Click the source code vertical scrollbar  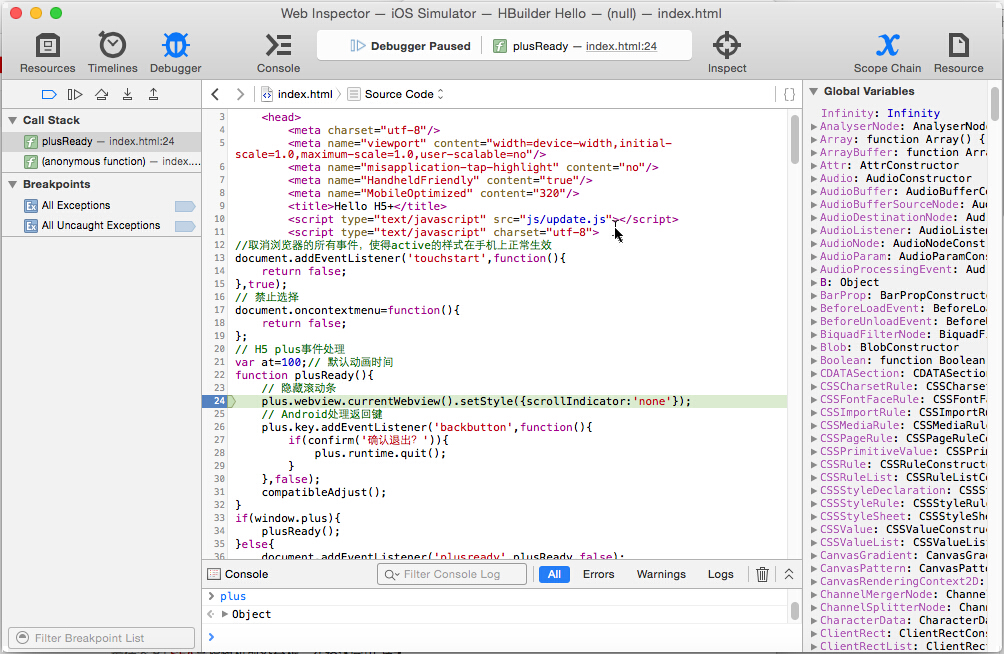(794, 139)
